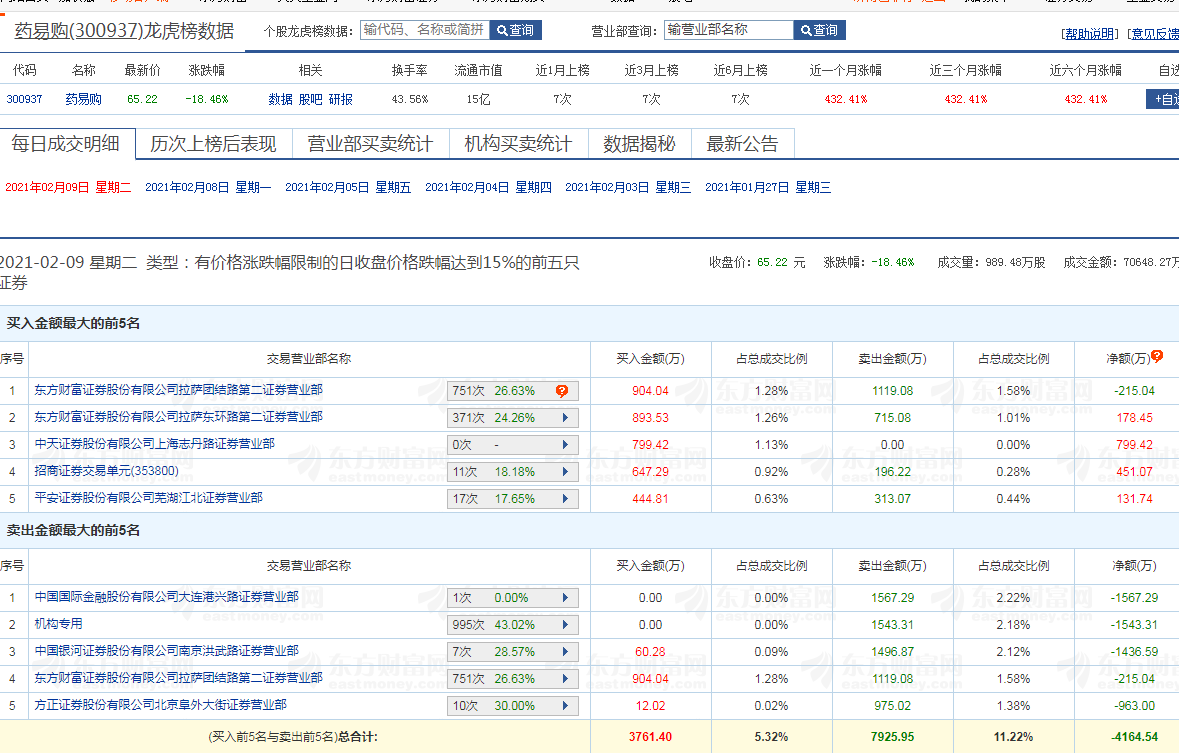This screenshot has height=753, width=1179.
Task: Open 东方财富证券拉萨东环路第二证券营业部 link
Action: pyautogui.click(x=178, y=417)
